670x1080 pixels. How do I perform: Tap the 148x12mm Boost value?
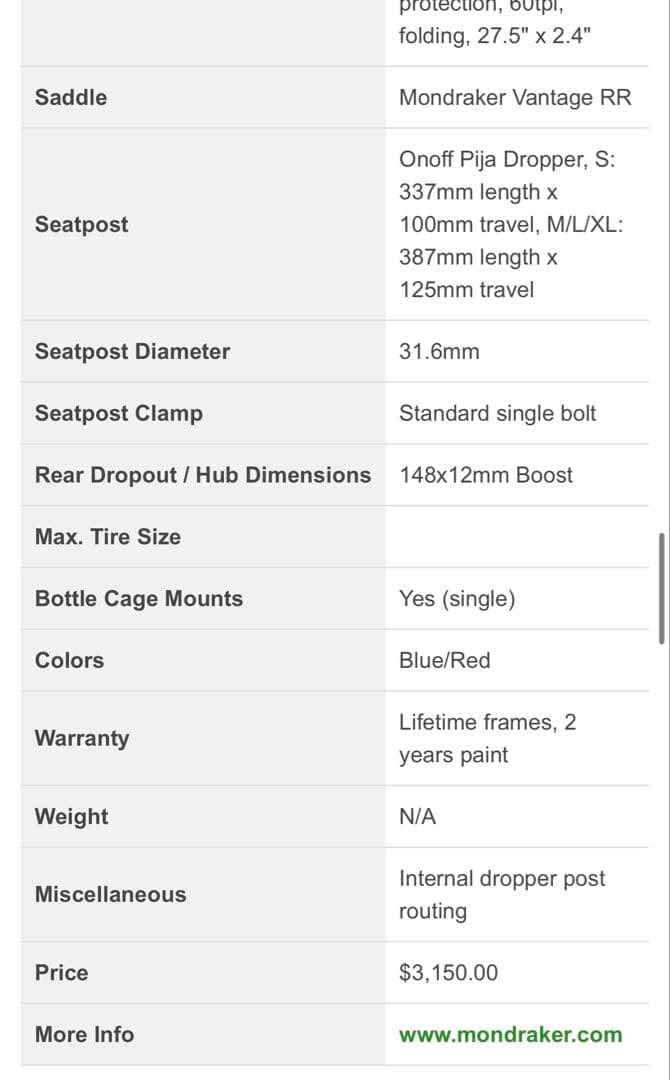tap(486, 475)
